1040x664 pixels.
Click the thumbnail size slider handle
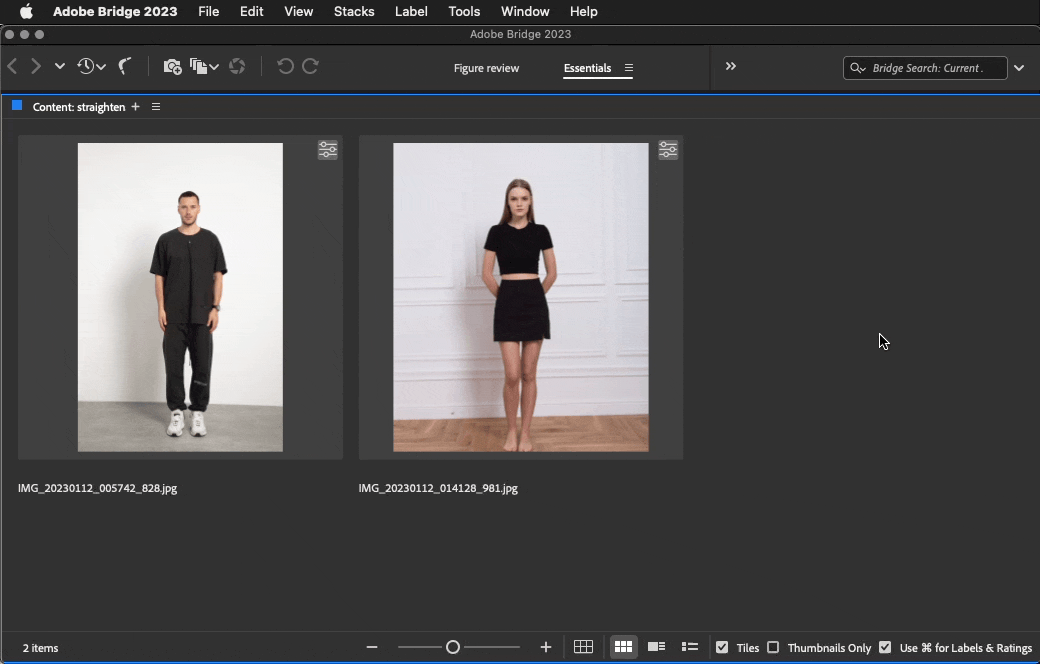pyautogui.click(x=453, y=648)
